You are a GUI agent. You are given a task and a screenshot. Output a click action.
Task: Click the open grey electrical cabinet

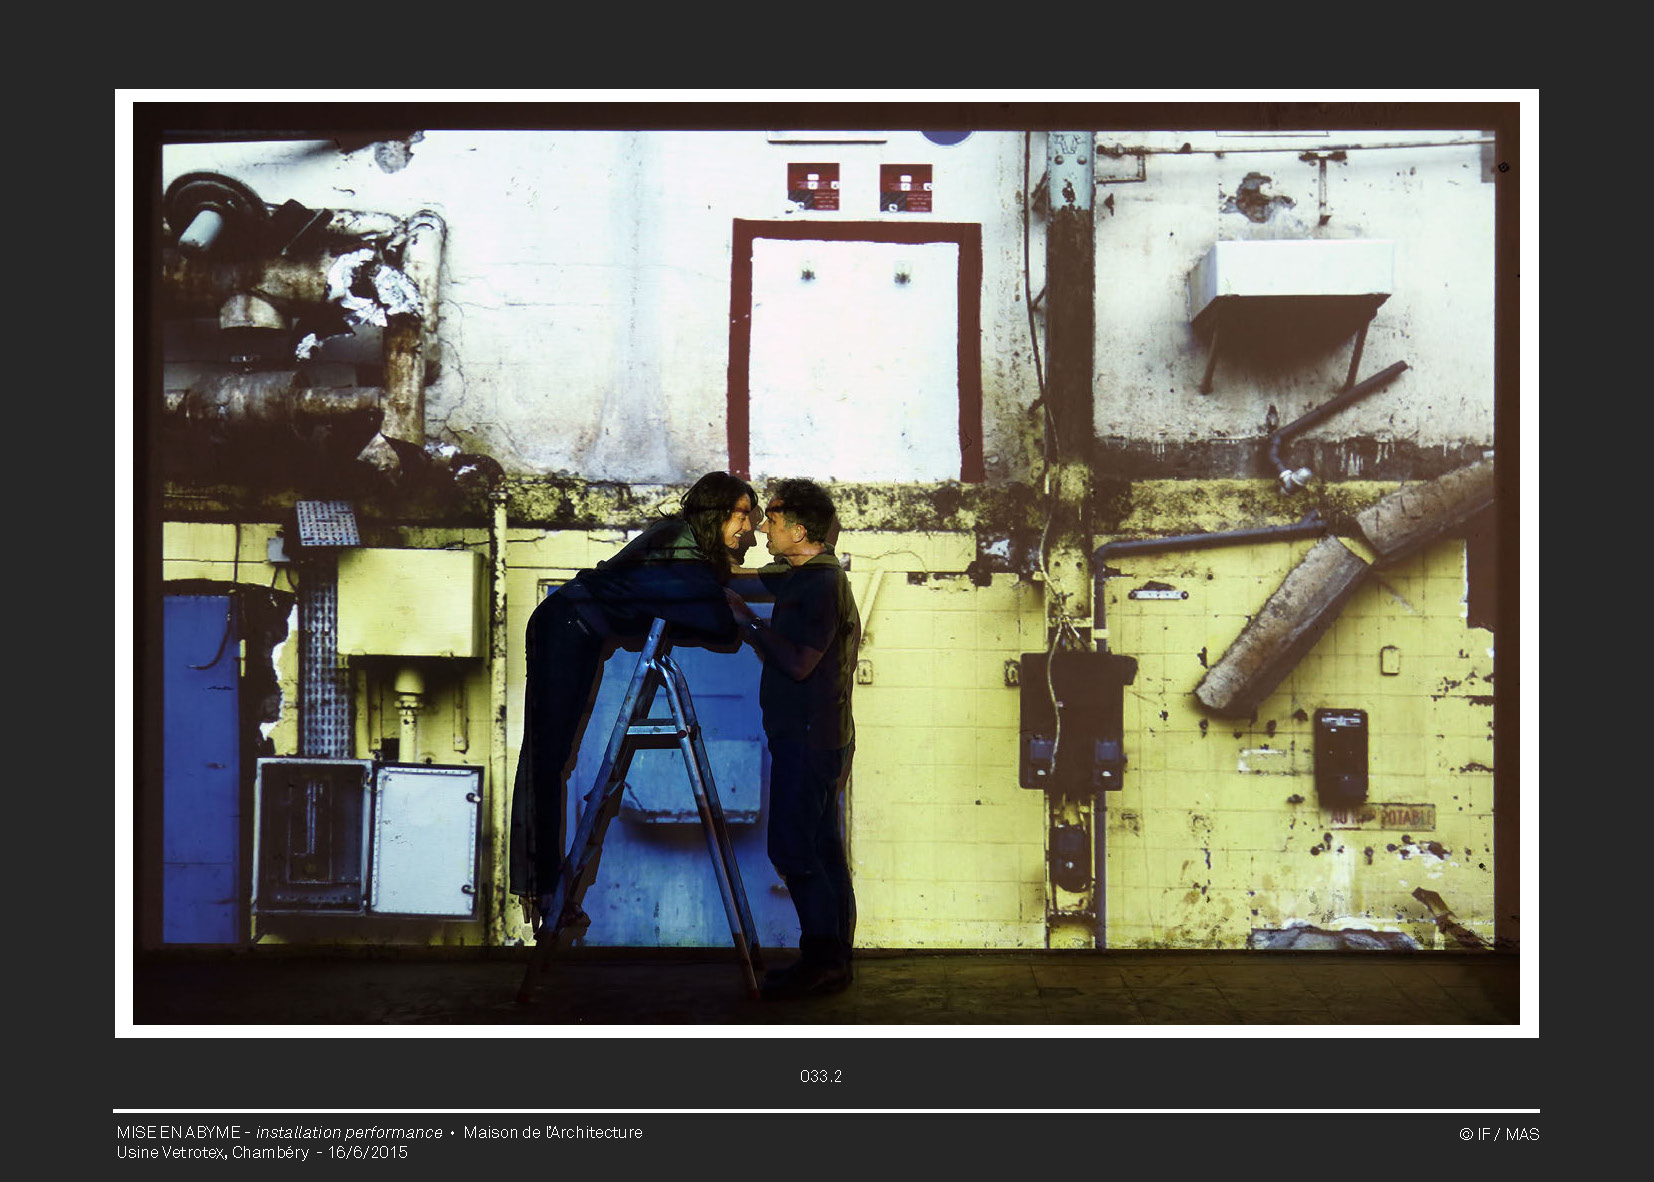[368, 837]
